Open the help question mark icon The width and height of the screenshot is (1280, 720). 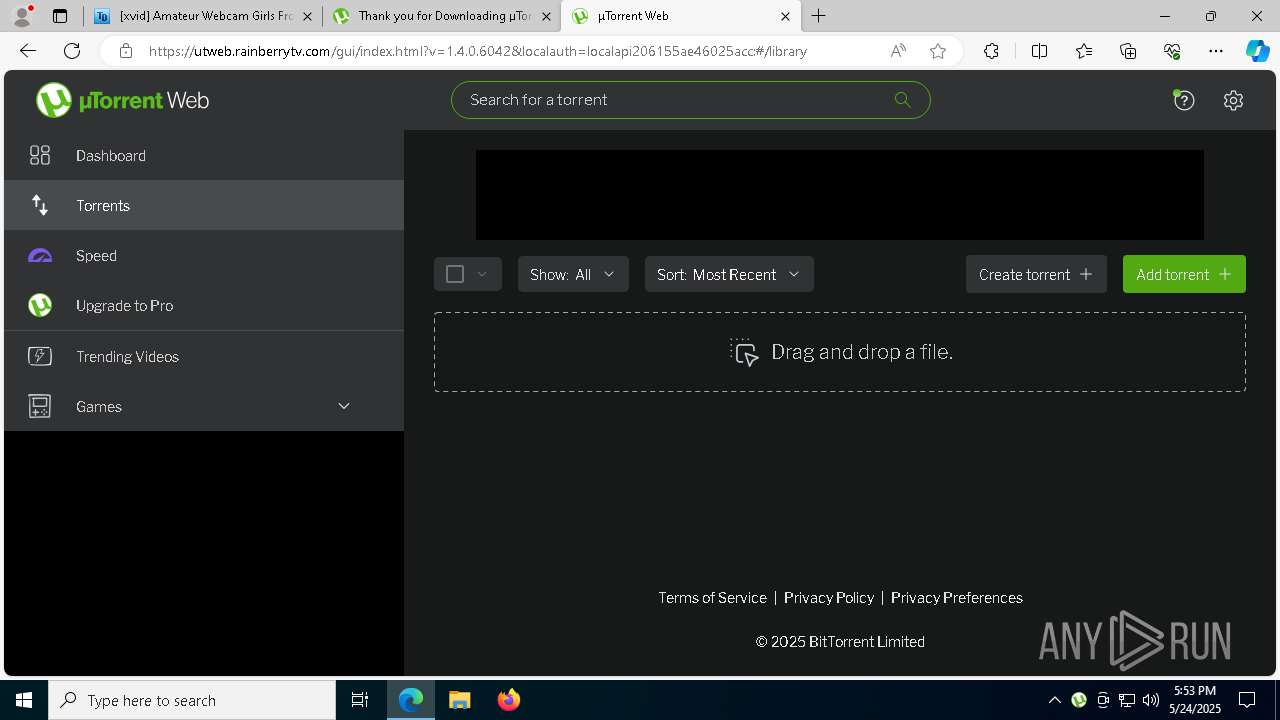pos(1184,100)
